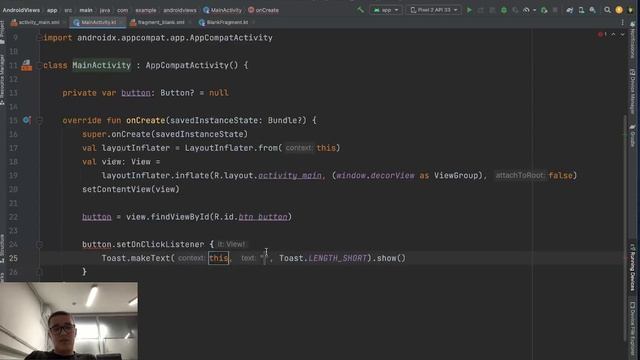The height and width of the screenshot is (360, 640).
Task: Click the AndroidViews breadcrumb
Action: click(x=21, y=10)
